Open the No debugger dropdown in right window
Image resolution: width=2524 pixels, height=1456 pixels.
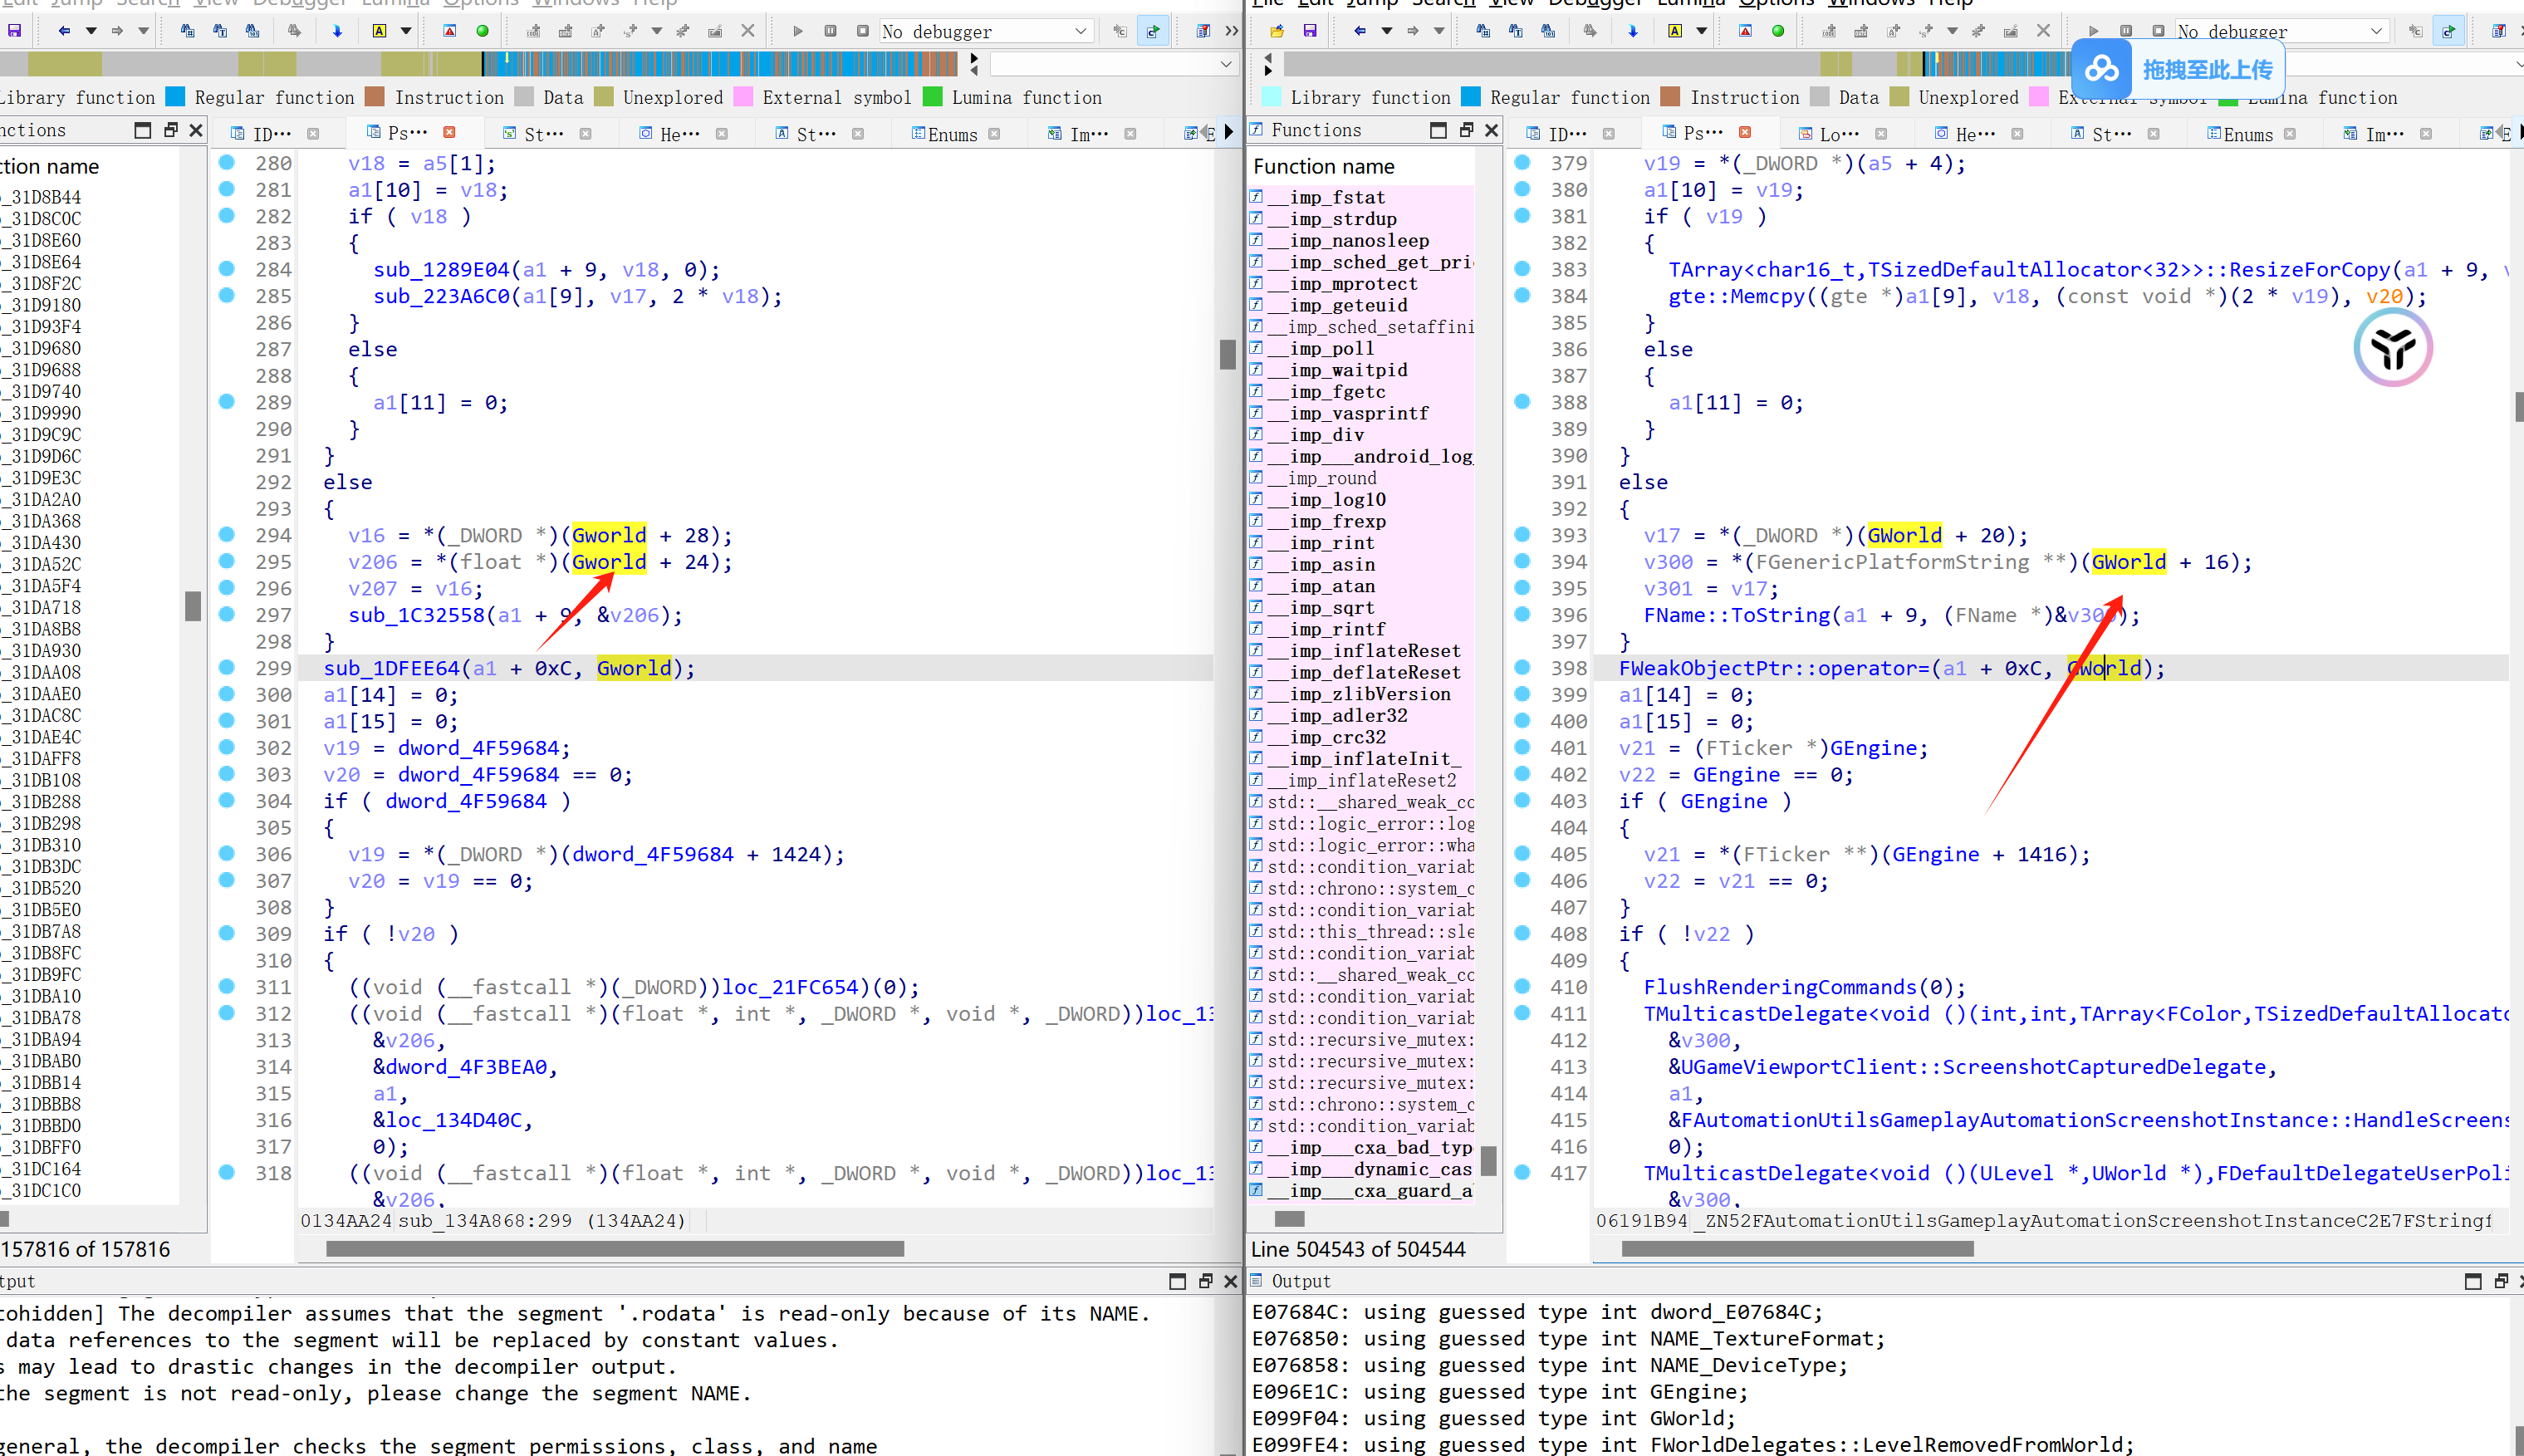coord(2376,31)
